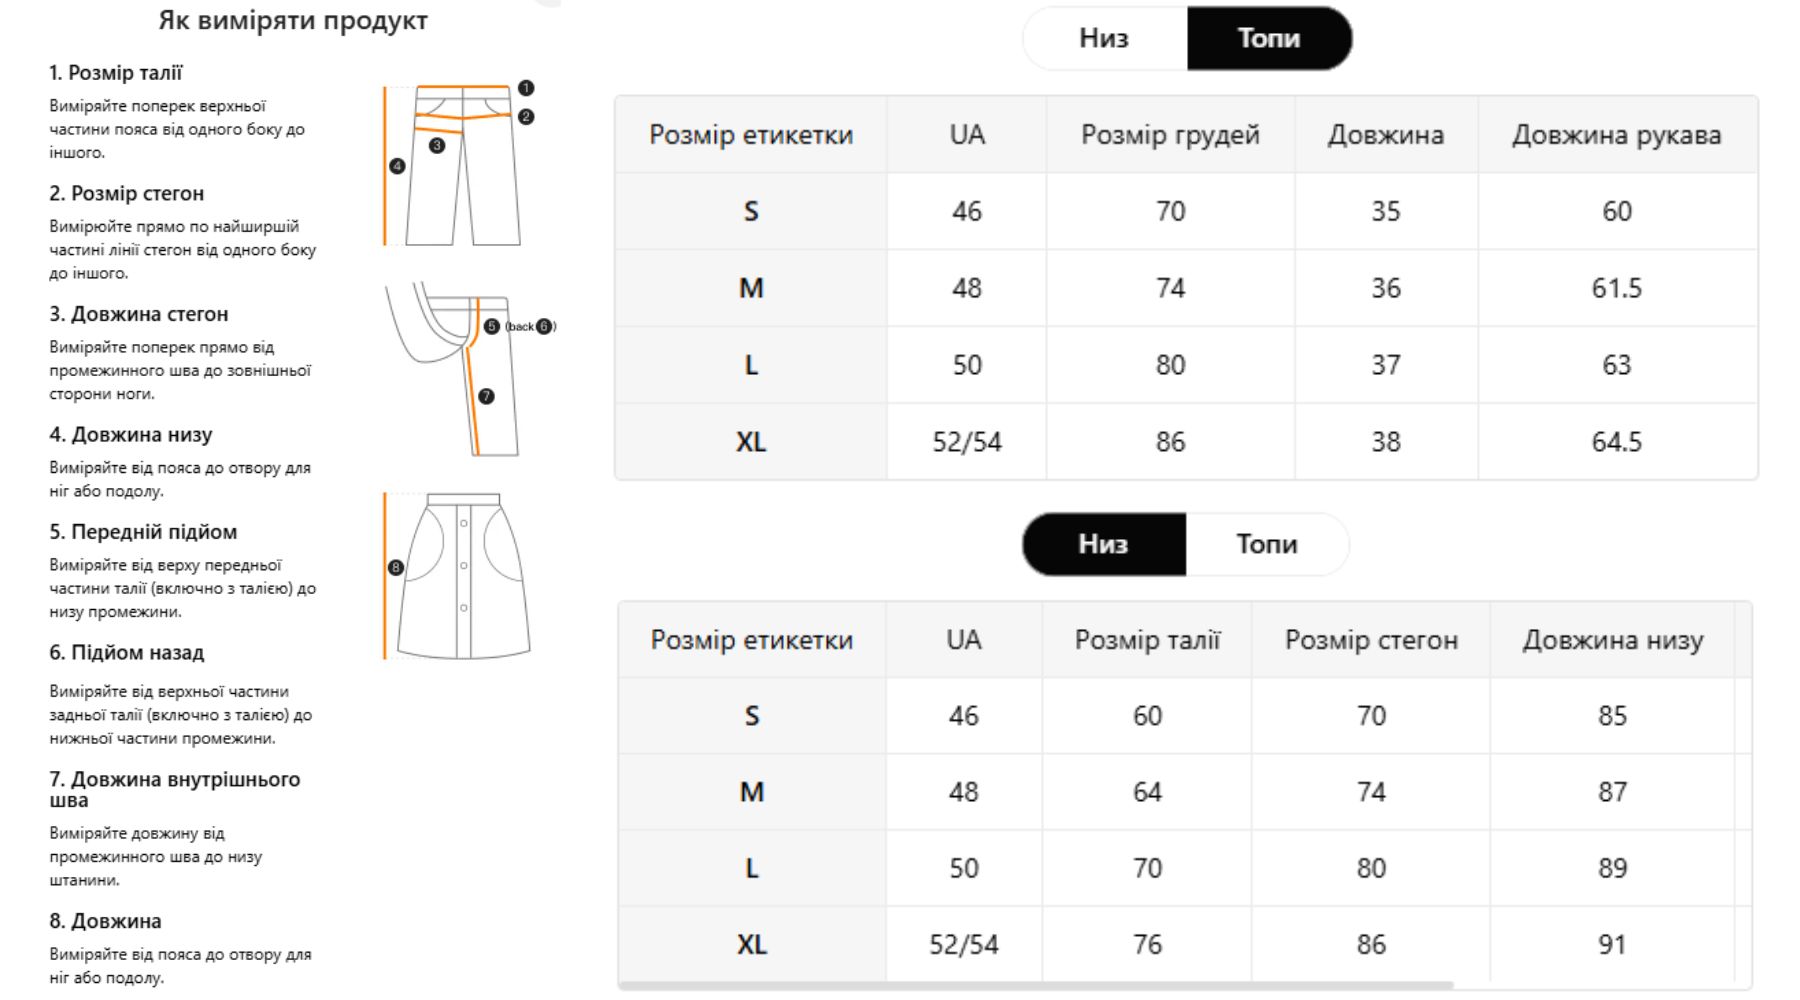Select the Топи tab in the upper toggle
Viewport: 1800px width, 1000px height.
point(1269,38)
